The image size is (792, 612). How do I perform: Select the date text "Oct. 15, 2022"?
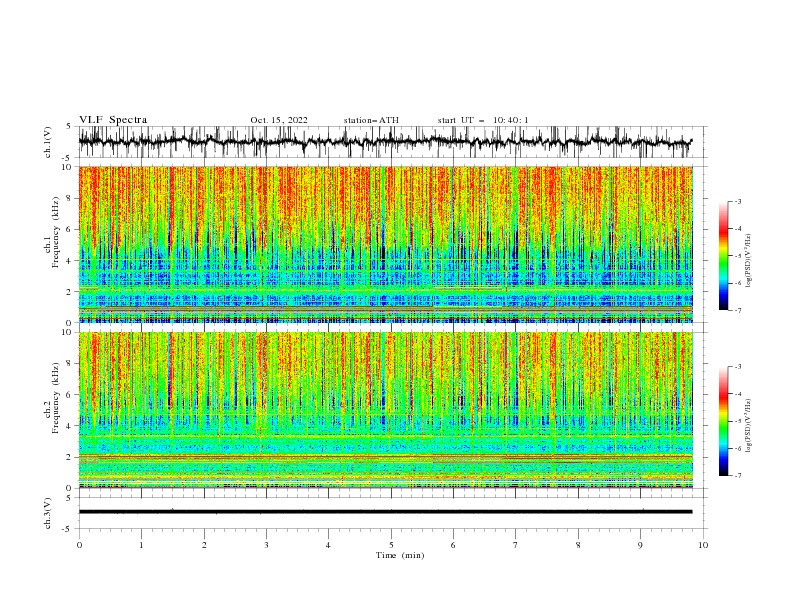coord(279,120)
